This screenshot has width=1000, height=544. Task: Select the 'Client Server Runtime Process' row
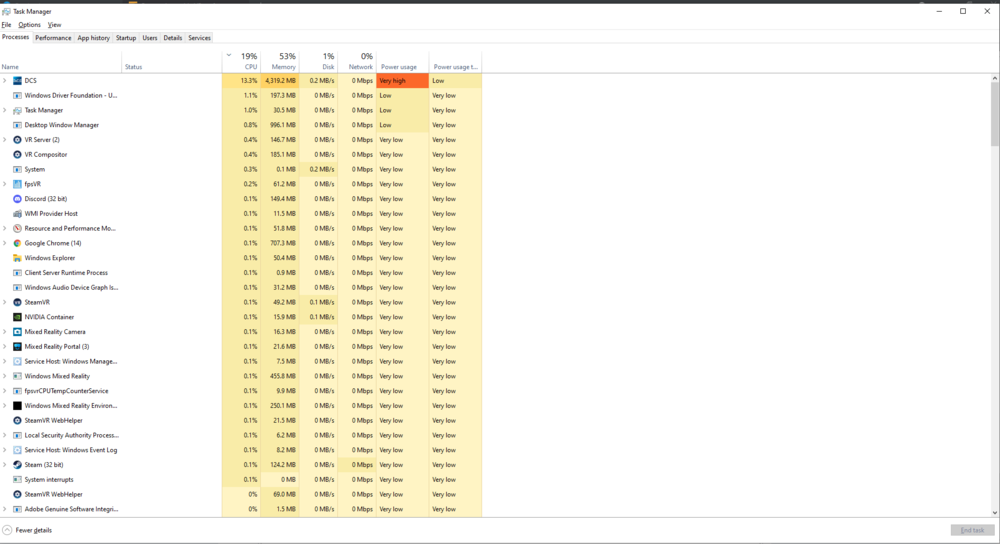(240, 273)
